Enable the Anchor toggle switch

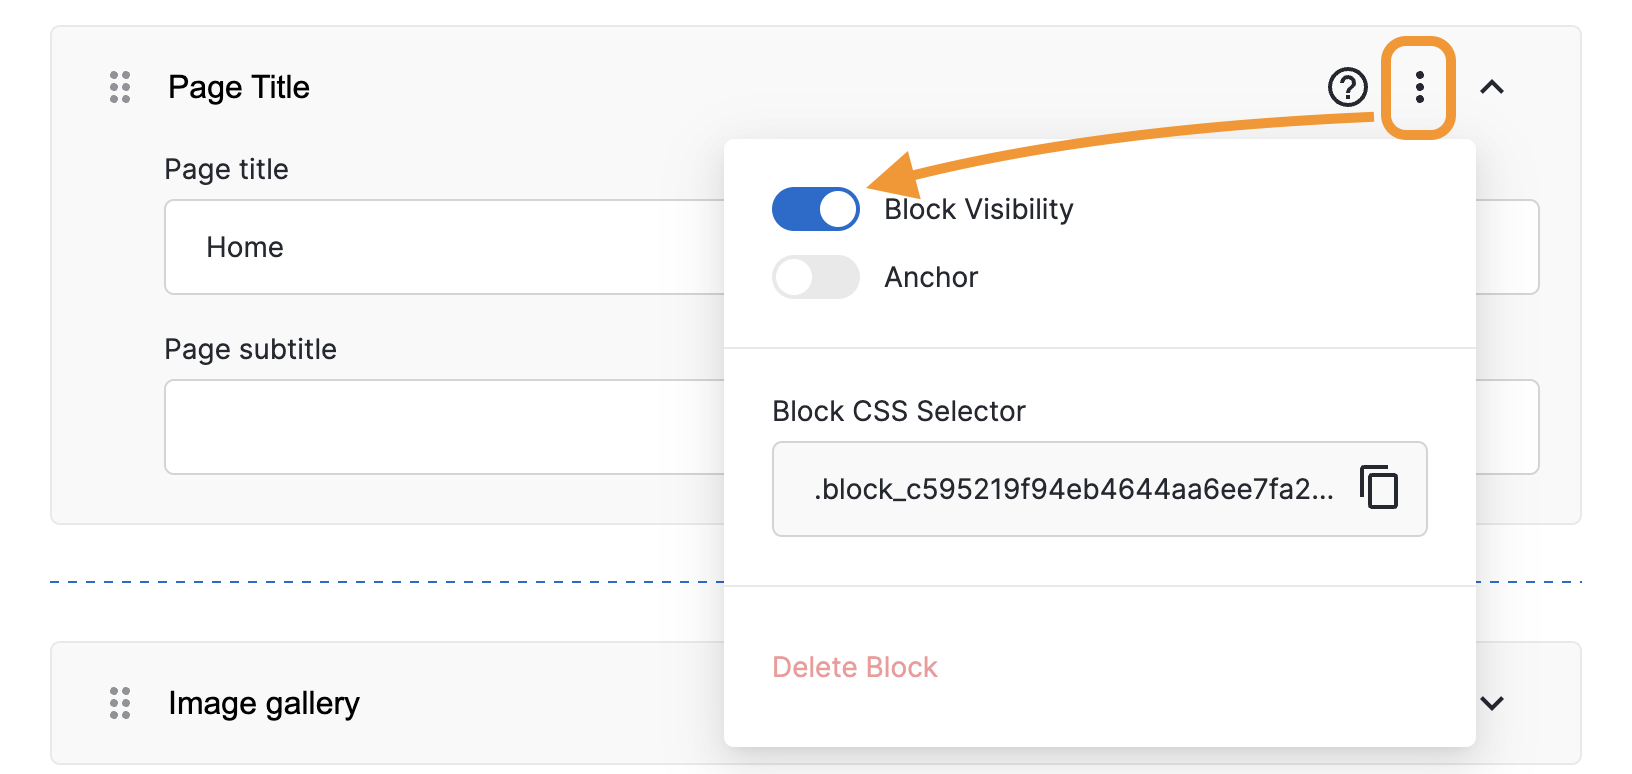tap(815, 277)
